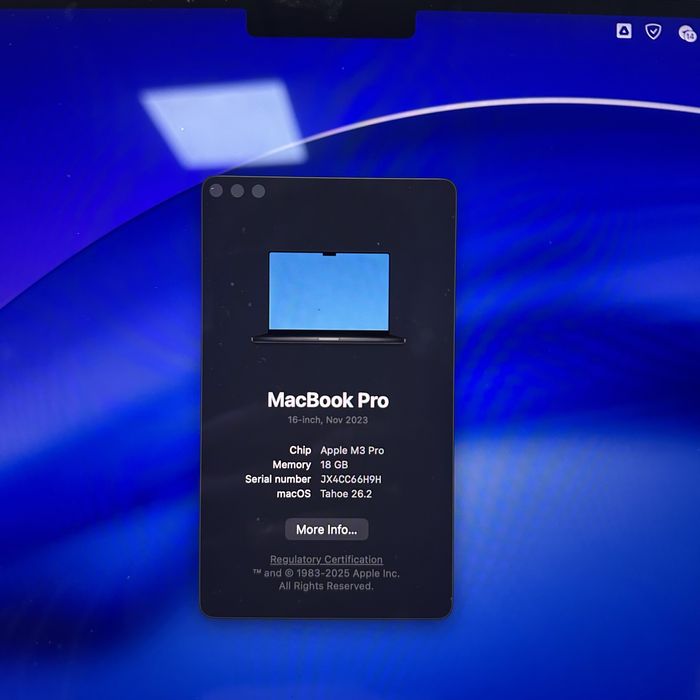This screenshot has height=700, width=700.
Task: Click the More Info... button
Action: click(327, 529)
